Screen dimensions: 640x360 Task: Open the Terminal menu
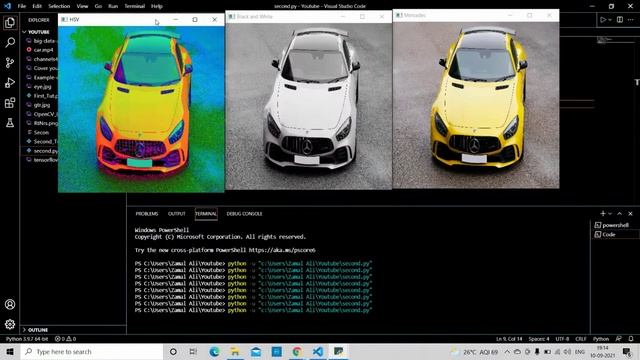point(134,6)
